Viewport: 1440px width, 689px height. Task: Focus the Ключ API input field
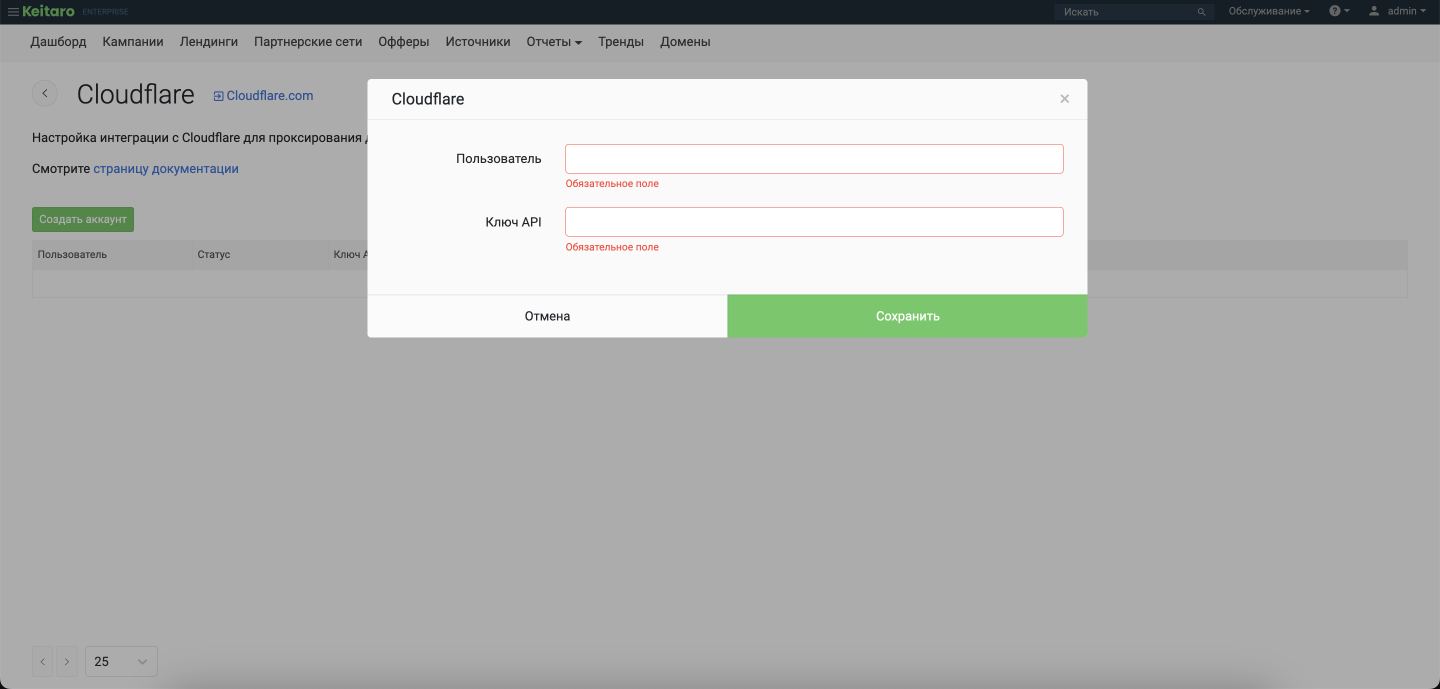[x=814, y=222]
